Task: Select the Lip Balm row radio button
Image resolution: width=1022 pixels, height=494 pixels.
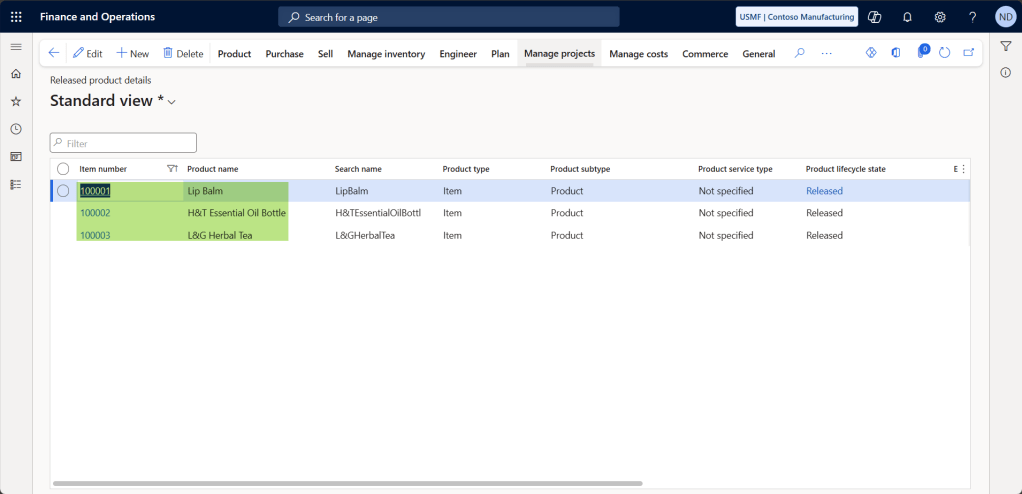Action: [x=63, y=191]
